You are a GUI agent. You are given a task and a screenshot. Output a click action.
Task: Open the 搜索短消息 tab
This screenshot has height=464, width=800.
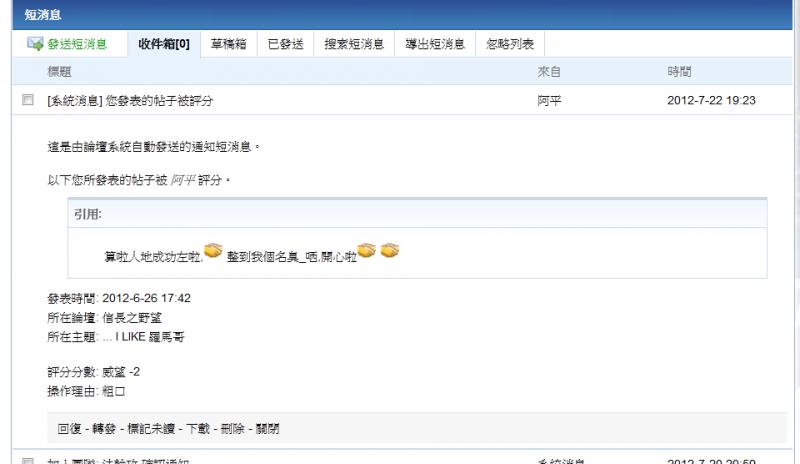coord(354,44)
